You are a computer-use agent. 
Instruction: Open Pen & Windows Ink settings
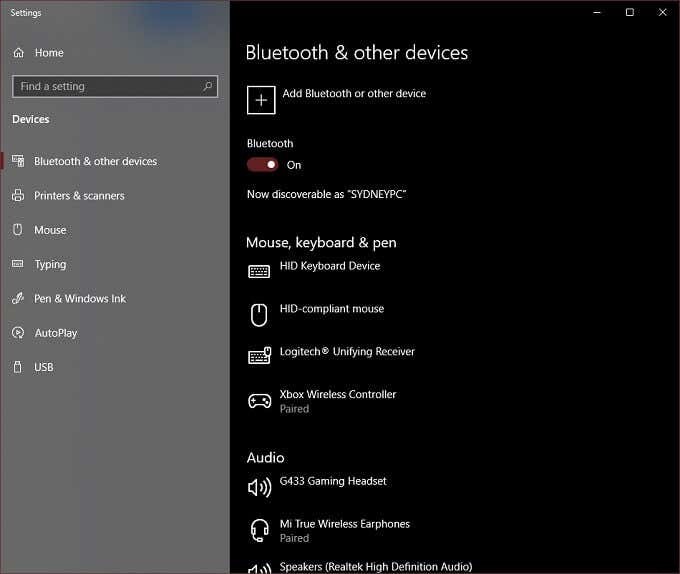click(115, 298)
